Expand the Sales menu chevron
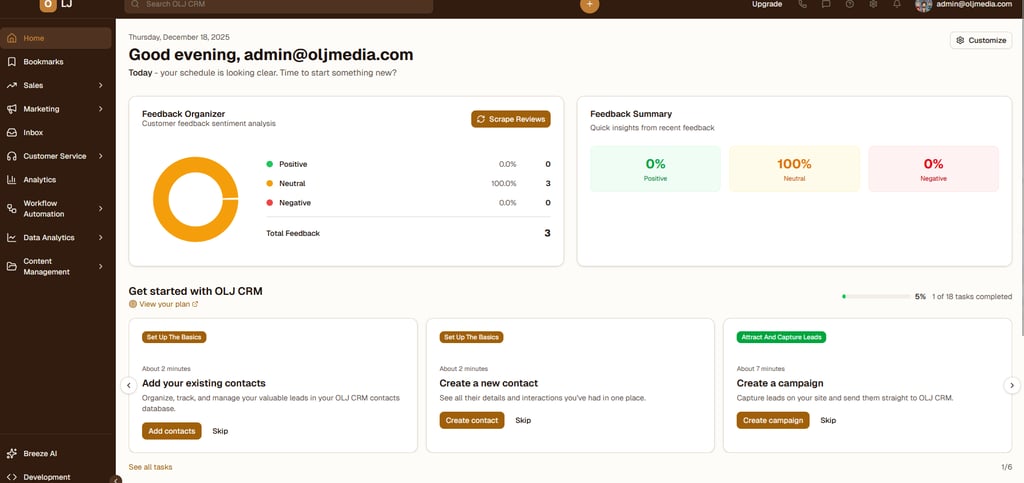The image size is (1024, 483). [x=101, y=85]
